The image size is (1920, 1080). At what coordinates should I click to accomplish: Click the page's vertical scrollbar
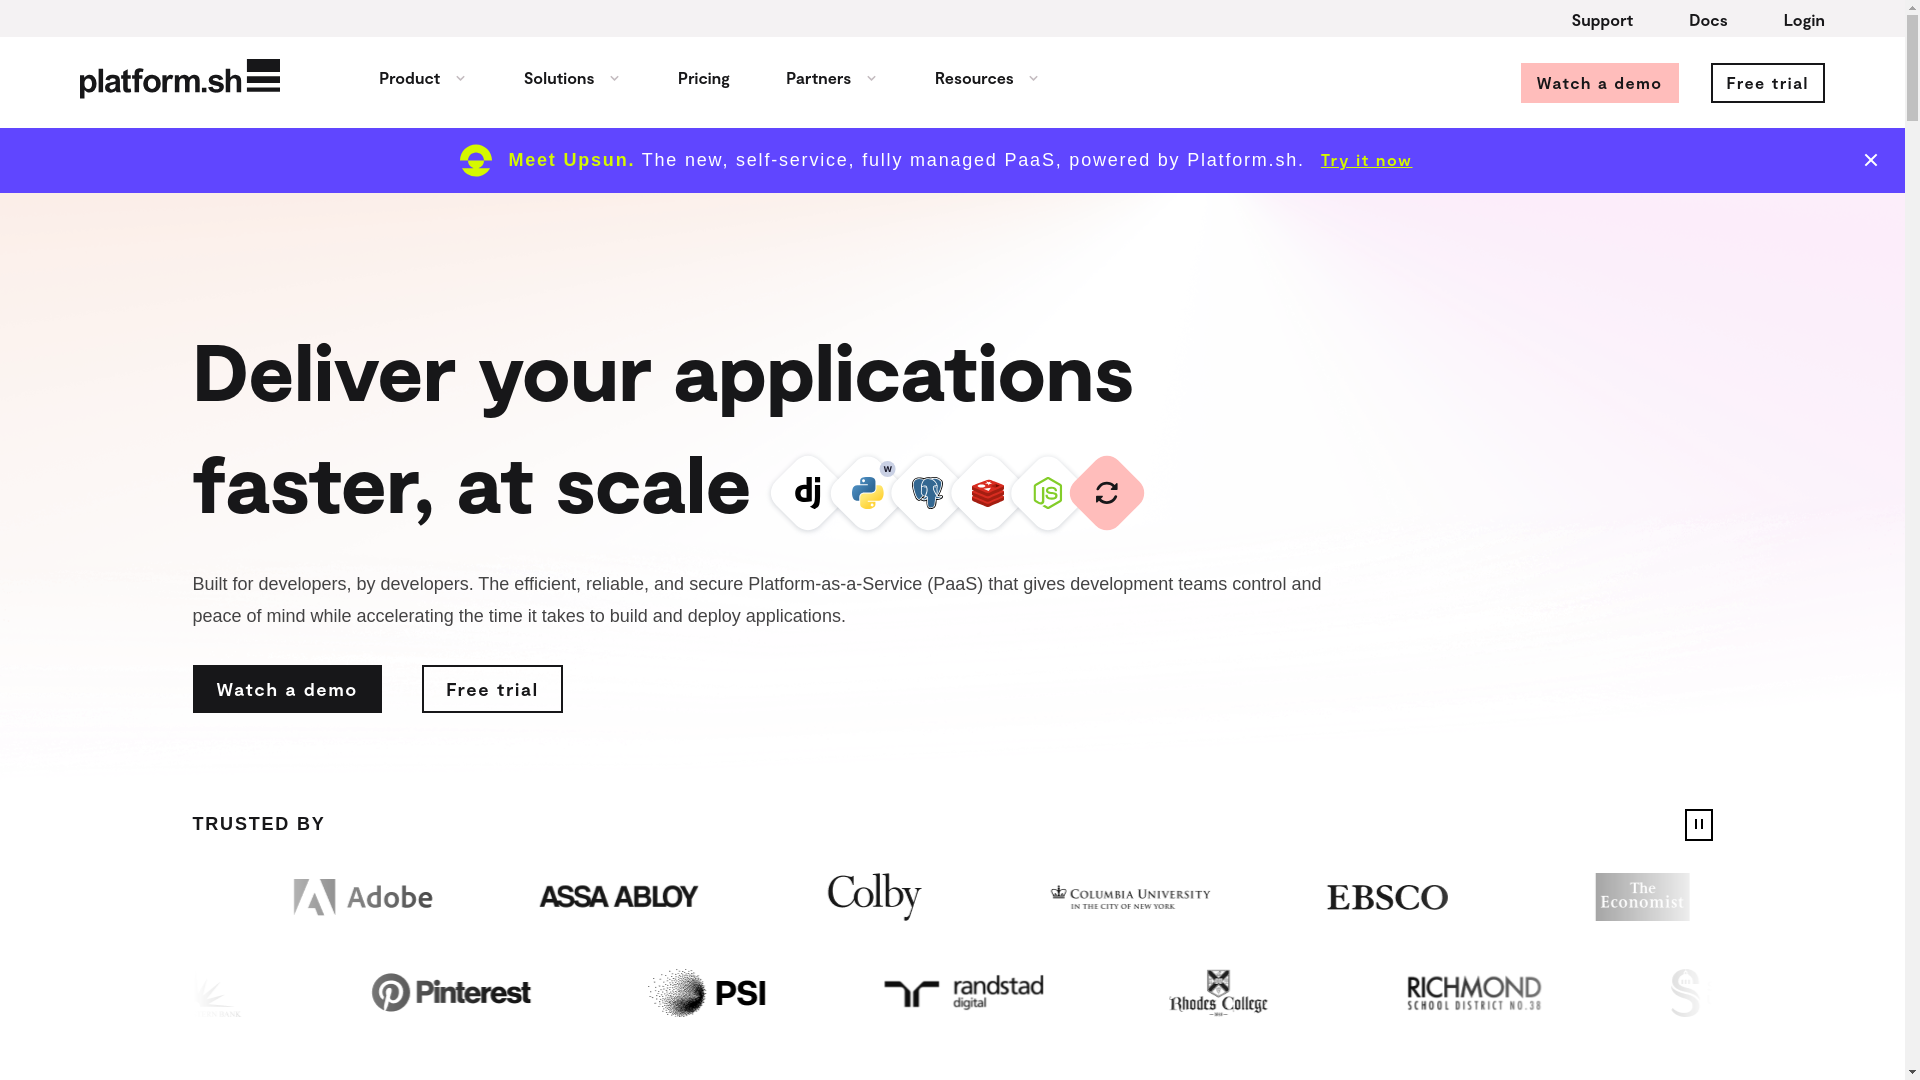[x=1912, y=540]
